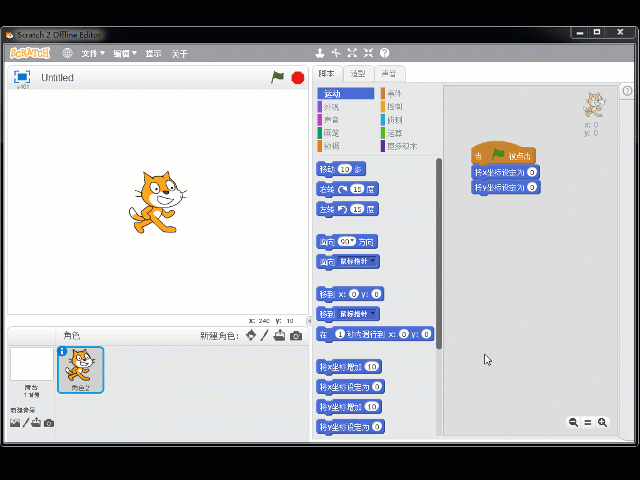The image size is (640, 480).
Task: Click the 15 degrees field in the 左转 block
Action: tap(358, 209)
